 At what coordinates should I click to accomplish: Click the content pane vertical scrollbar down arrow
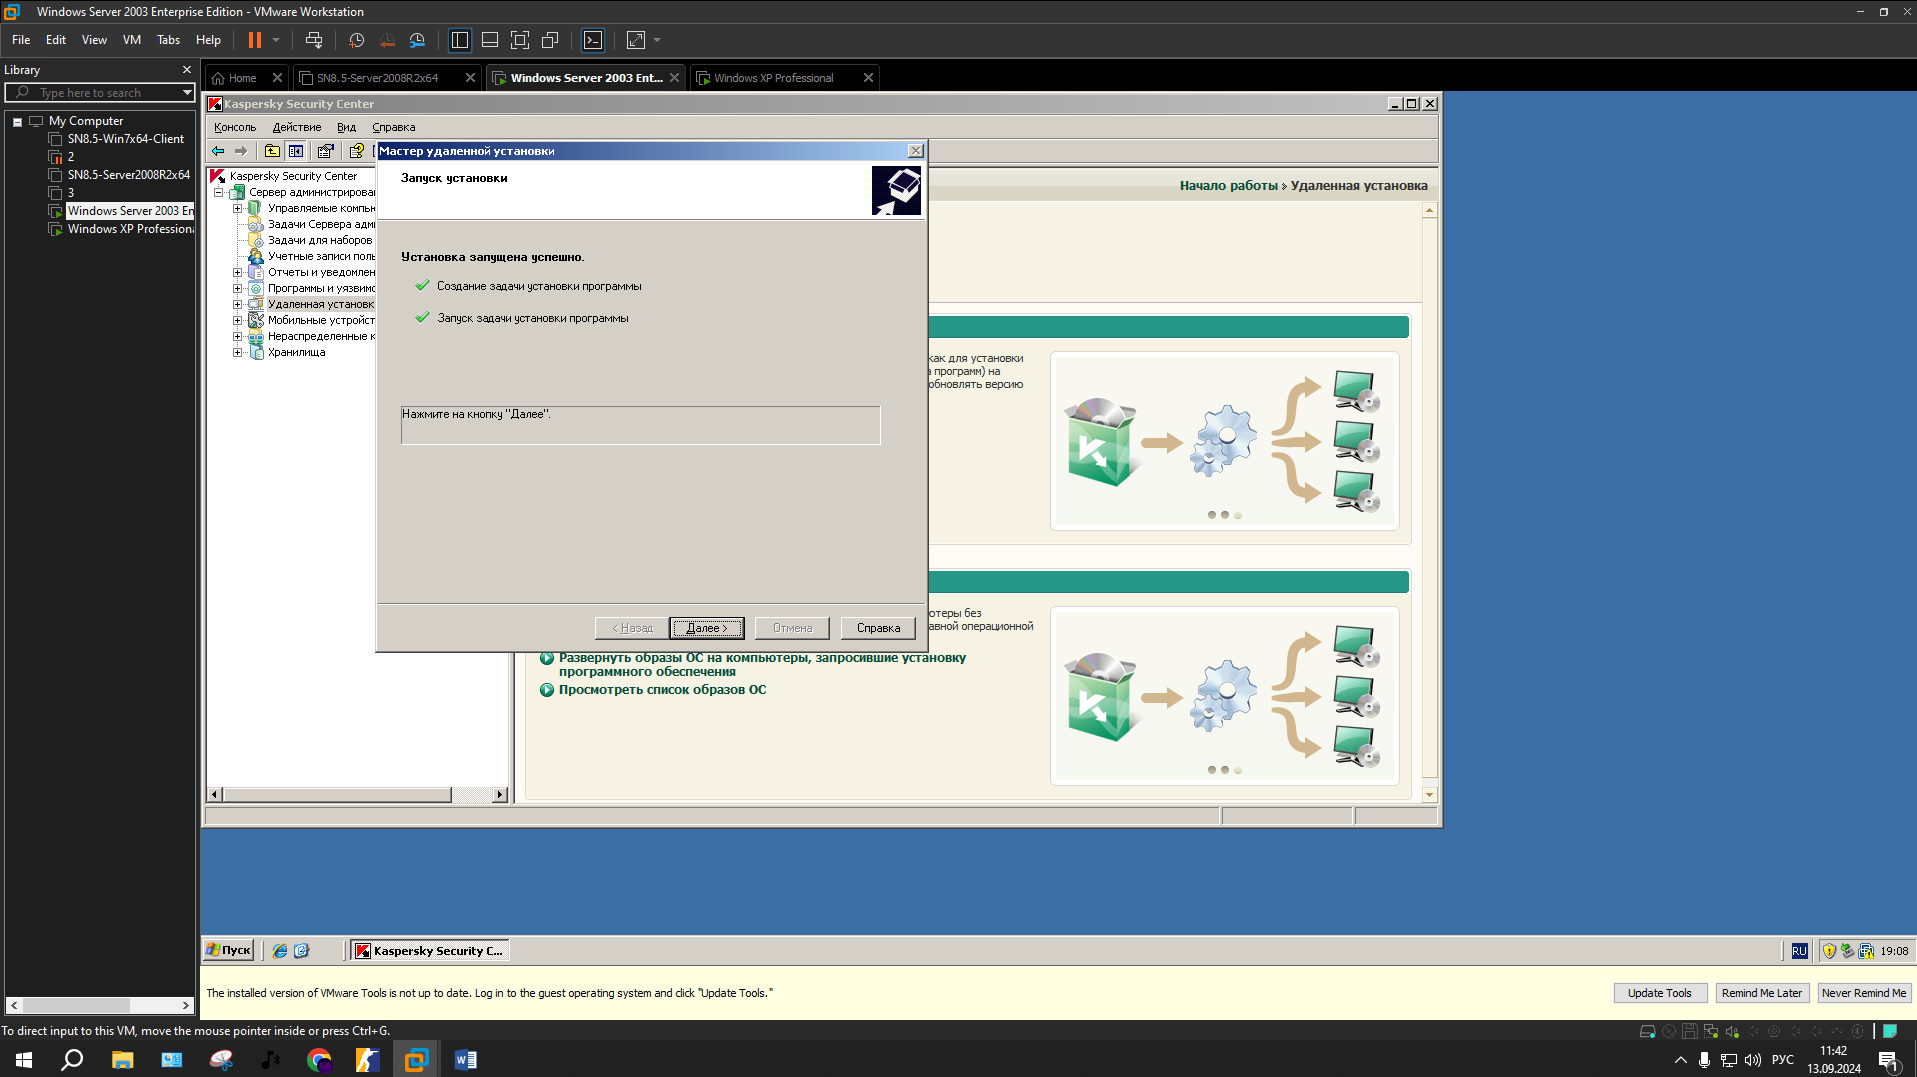[x=1429, y=795]
